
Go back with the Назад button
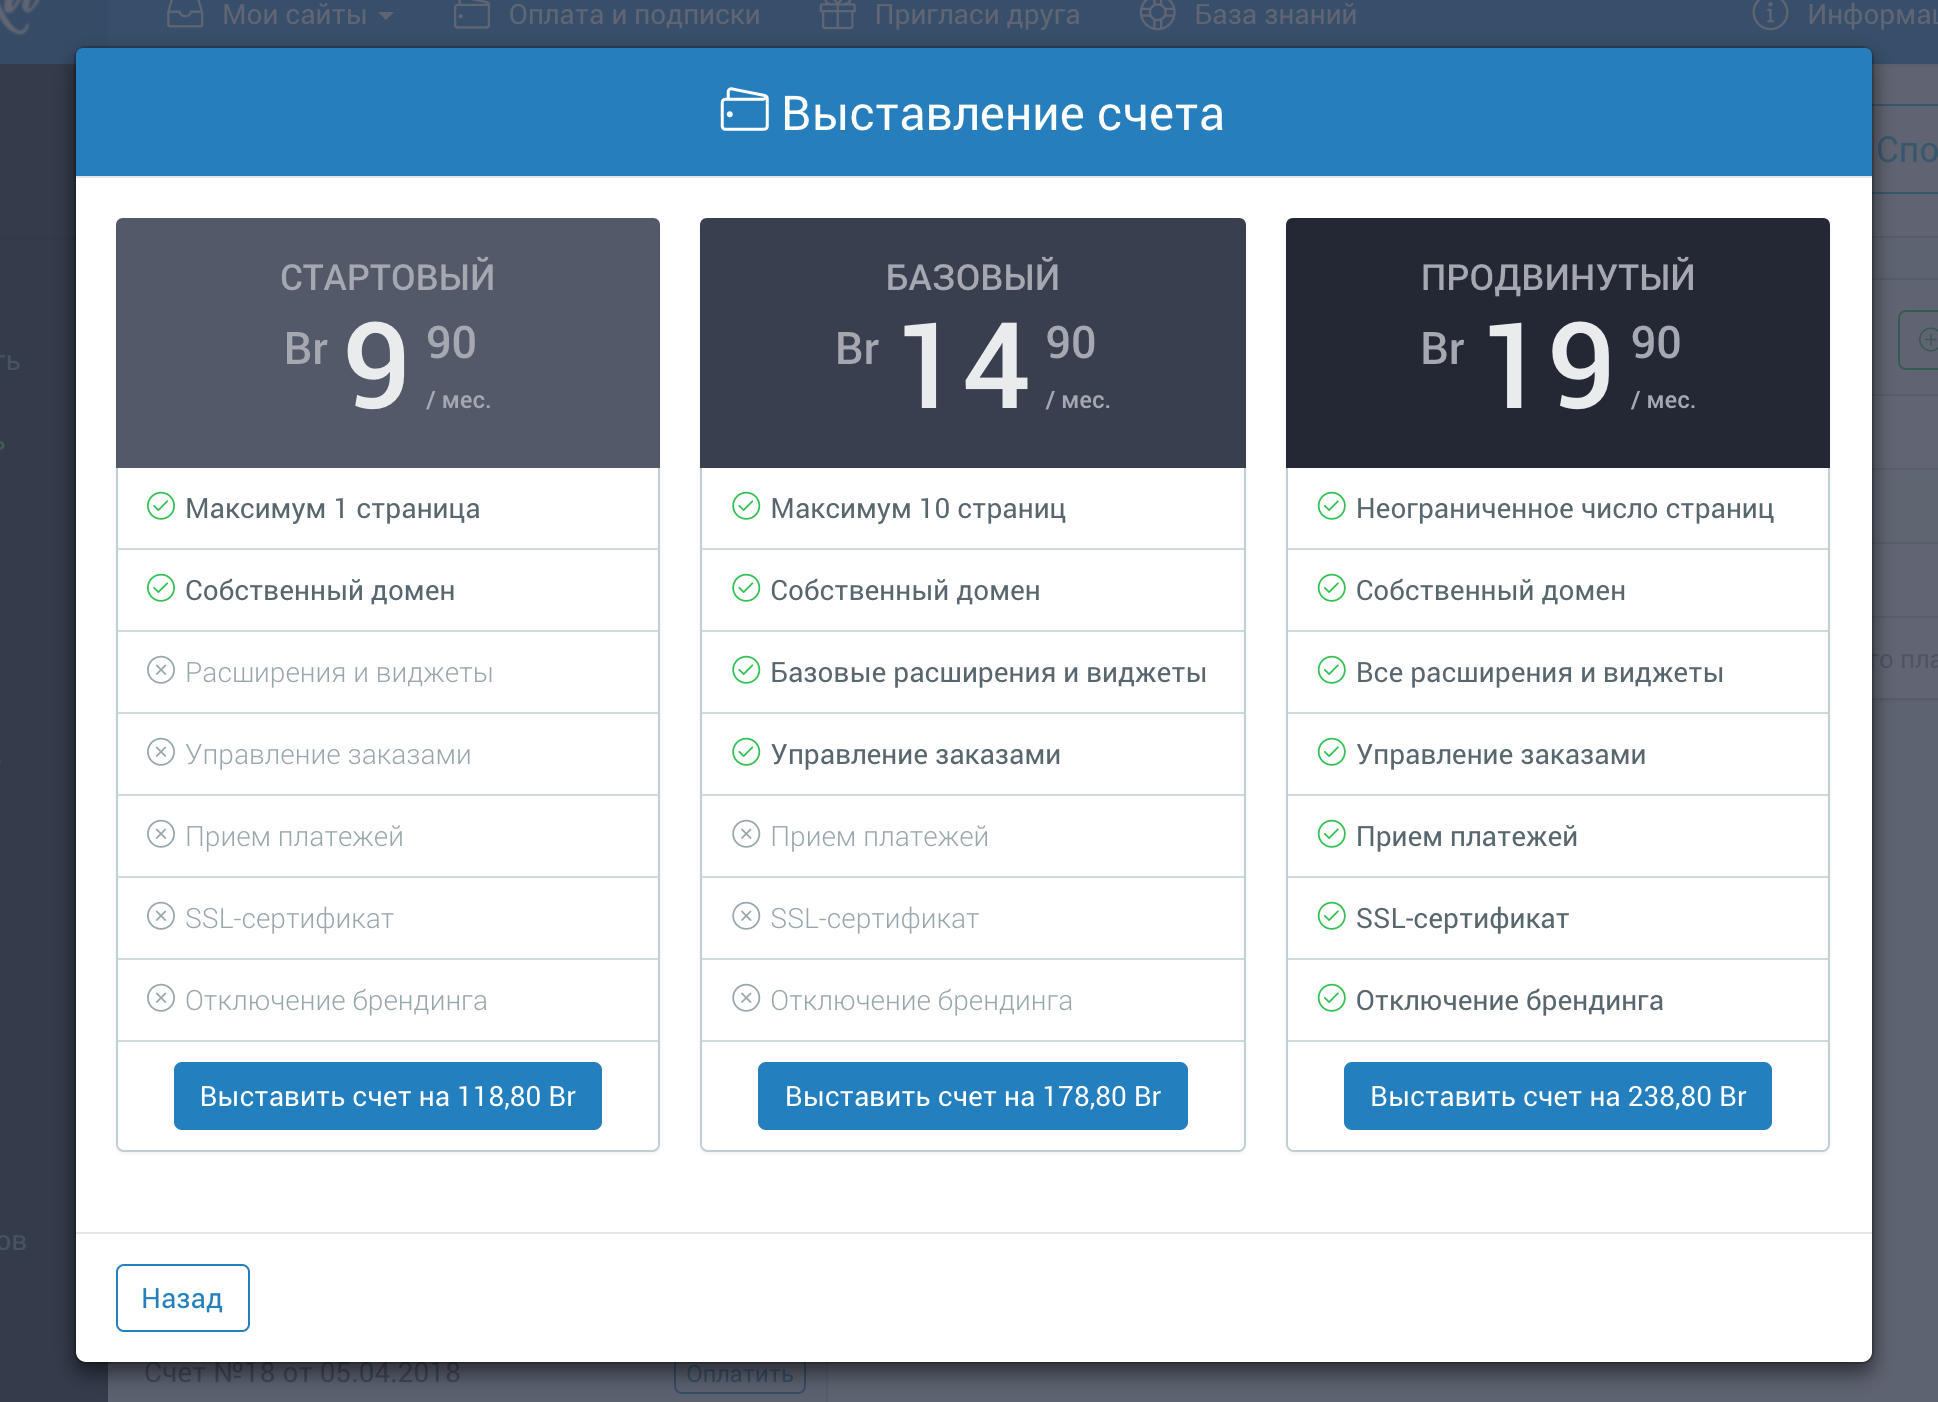(x=182, y=1298)
